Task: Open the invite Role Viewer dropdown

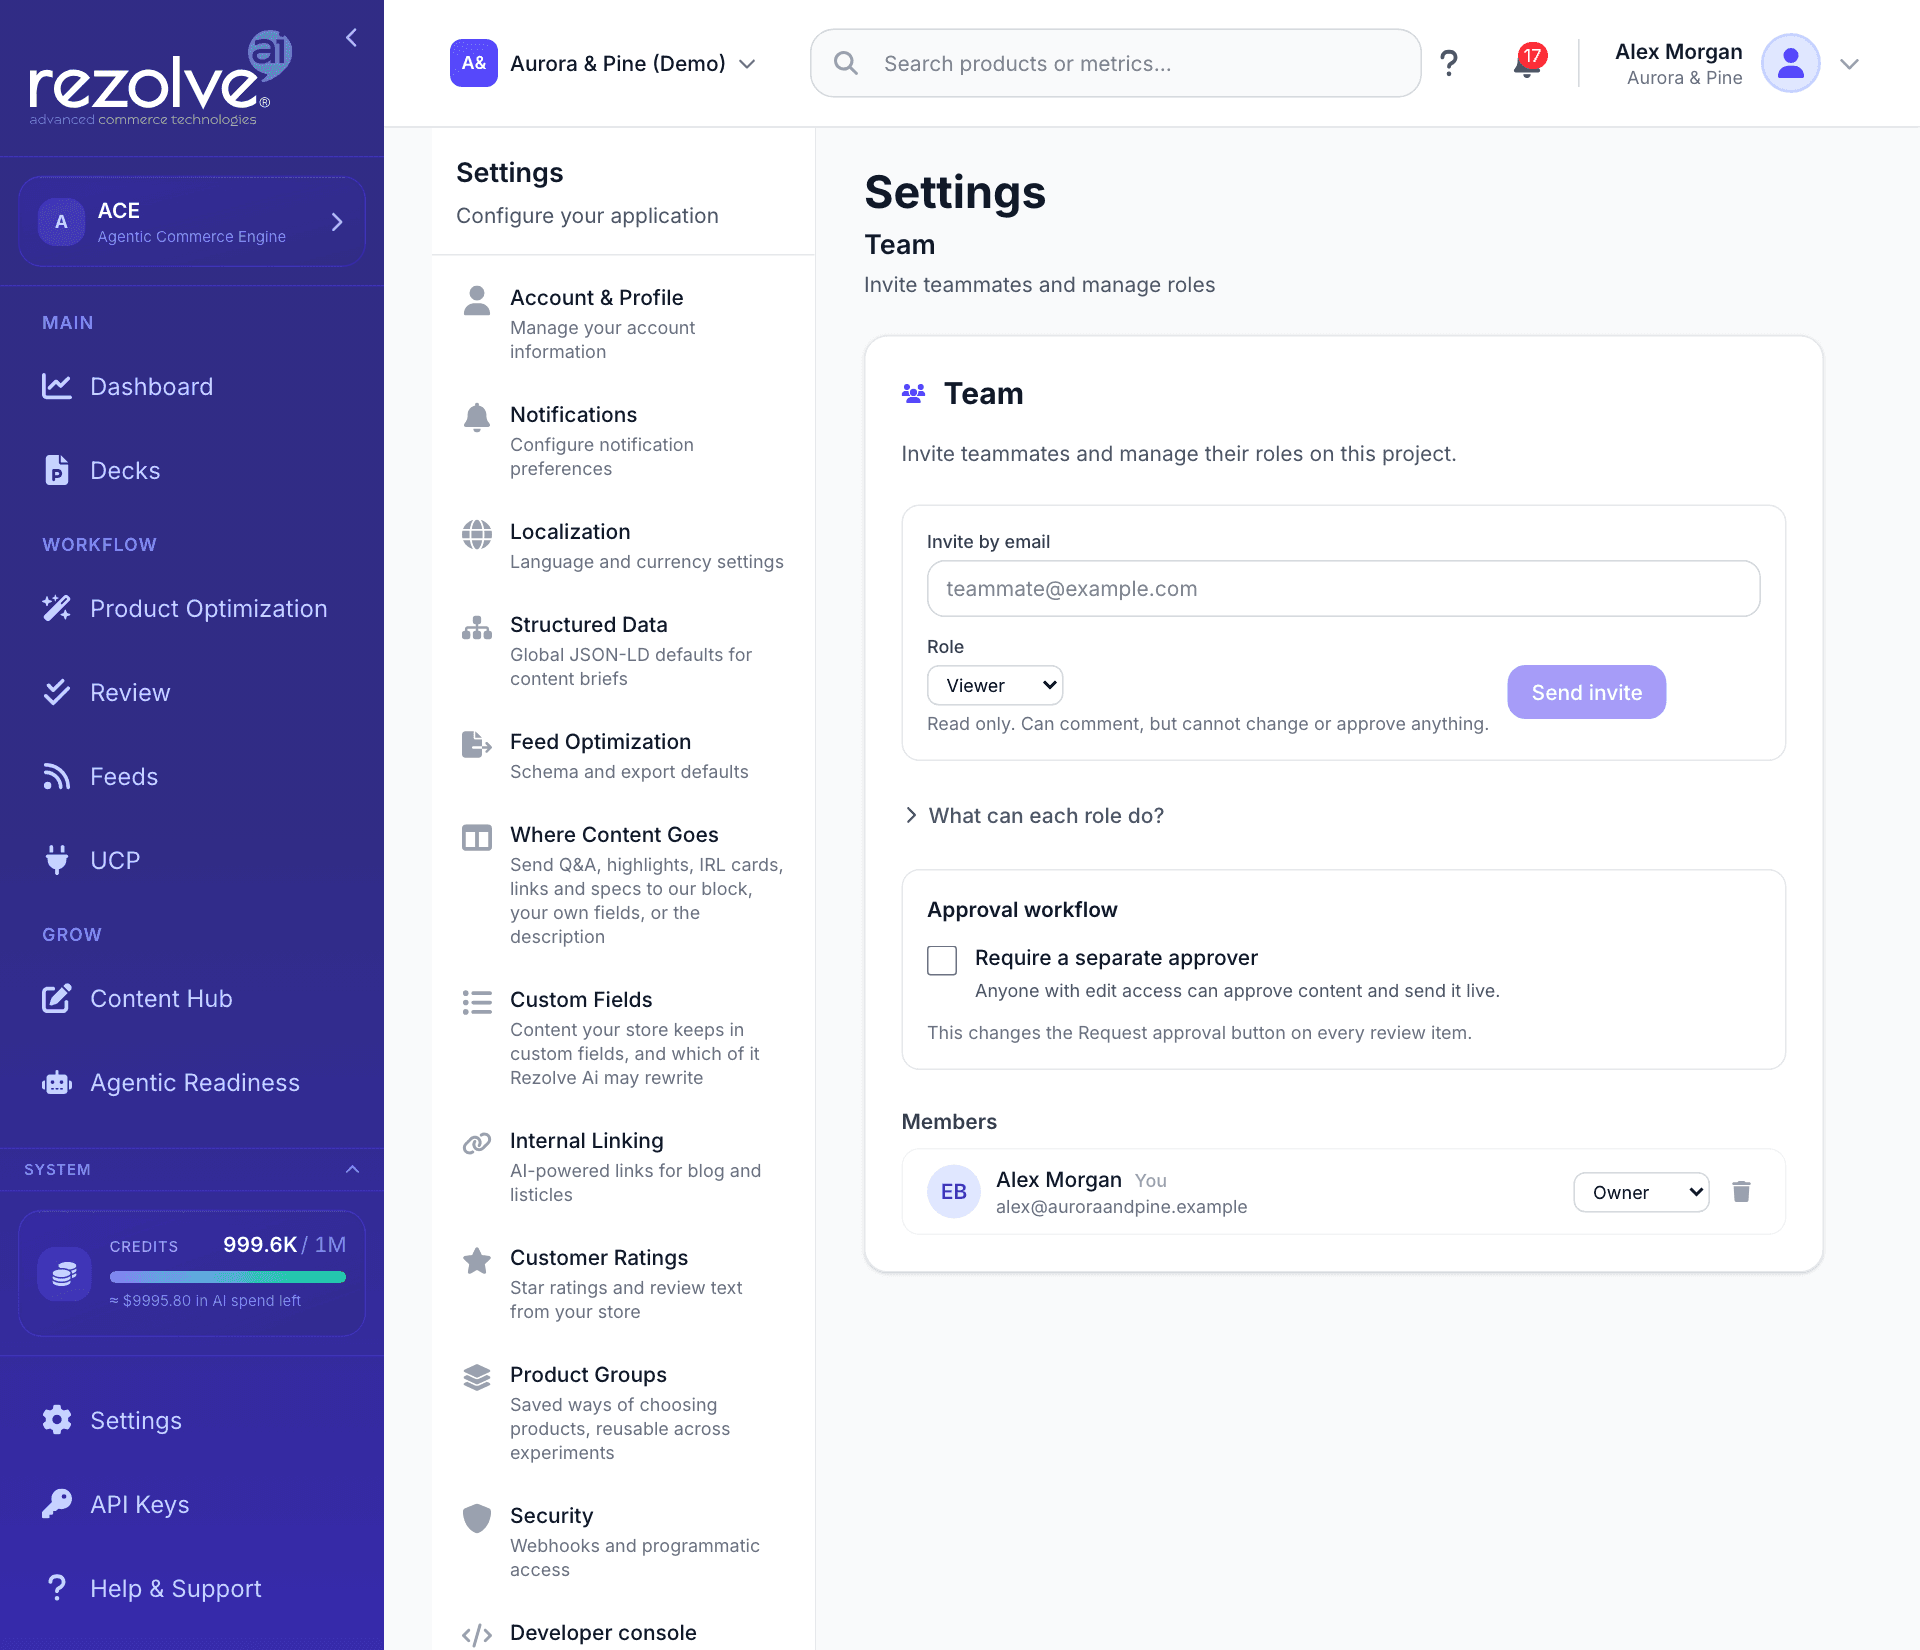Action: [995, 685]
